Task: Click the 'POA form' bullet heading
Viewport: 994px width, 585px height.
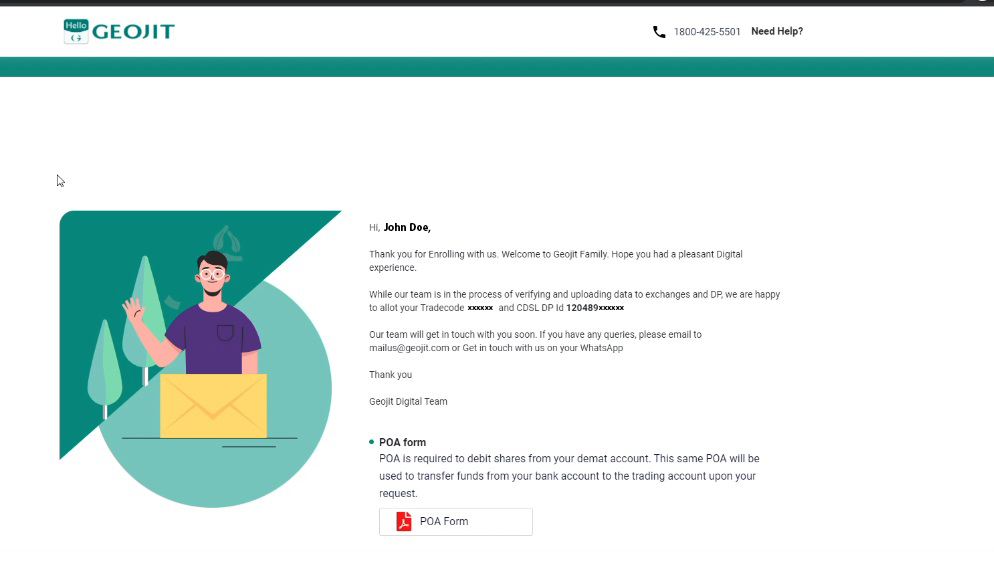Action: tap(403, 442)
